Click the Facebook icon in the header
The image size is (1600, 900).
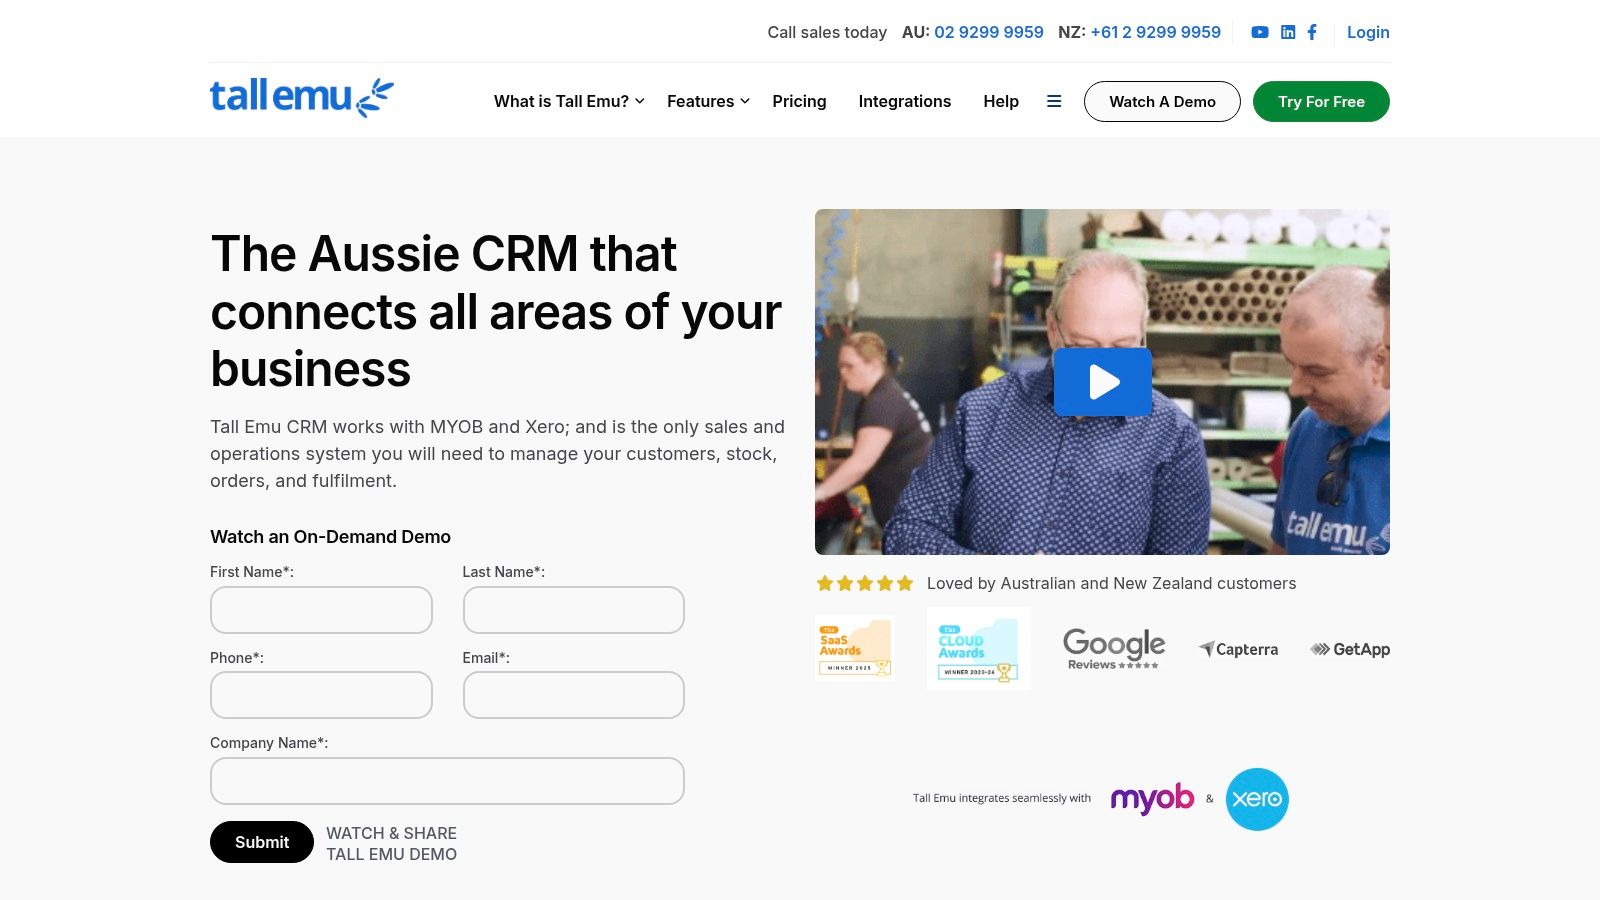pyautogui.click(x=1312, y=32)
